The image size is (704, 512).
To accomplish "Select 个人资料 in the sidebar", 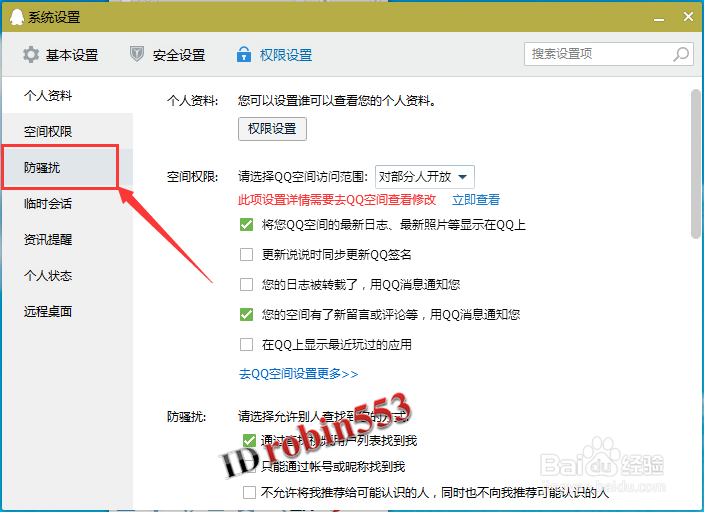I will [x=67, y=95].
